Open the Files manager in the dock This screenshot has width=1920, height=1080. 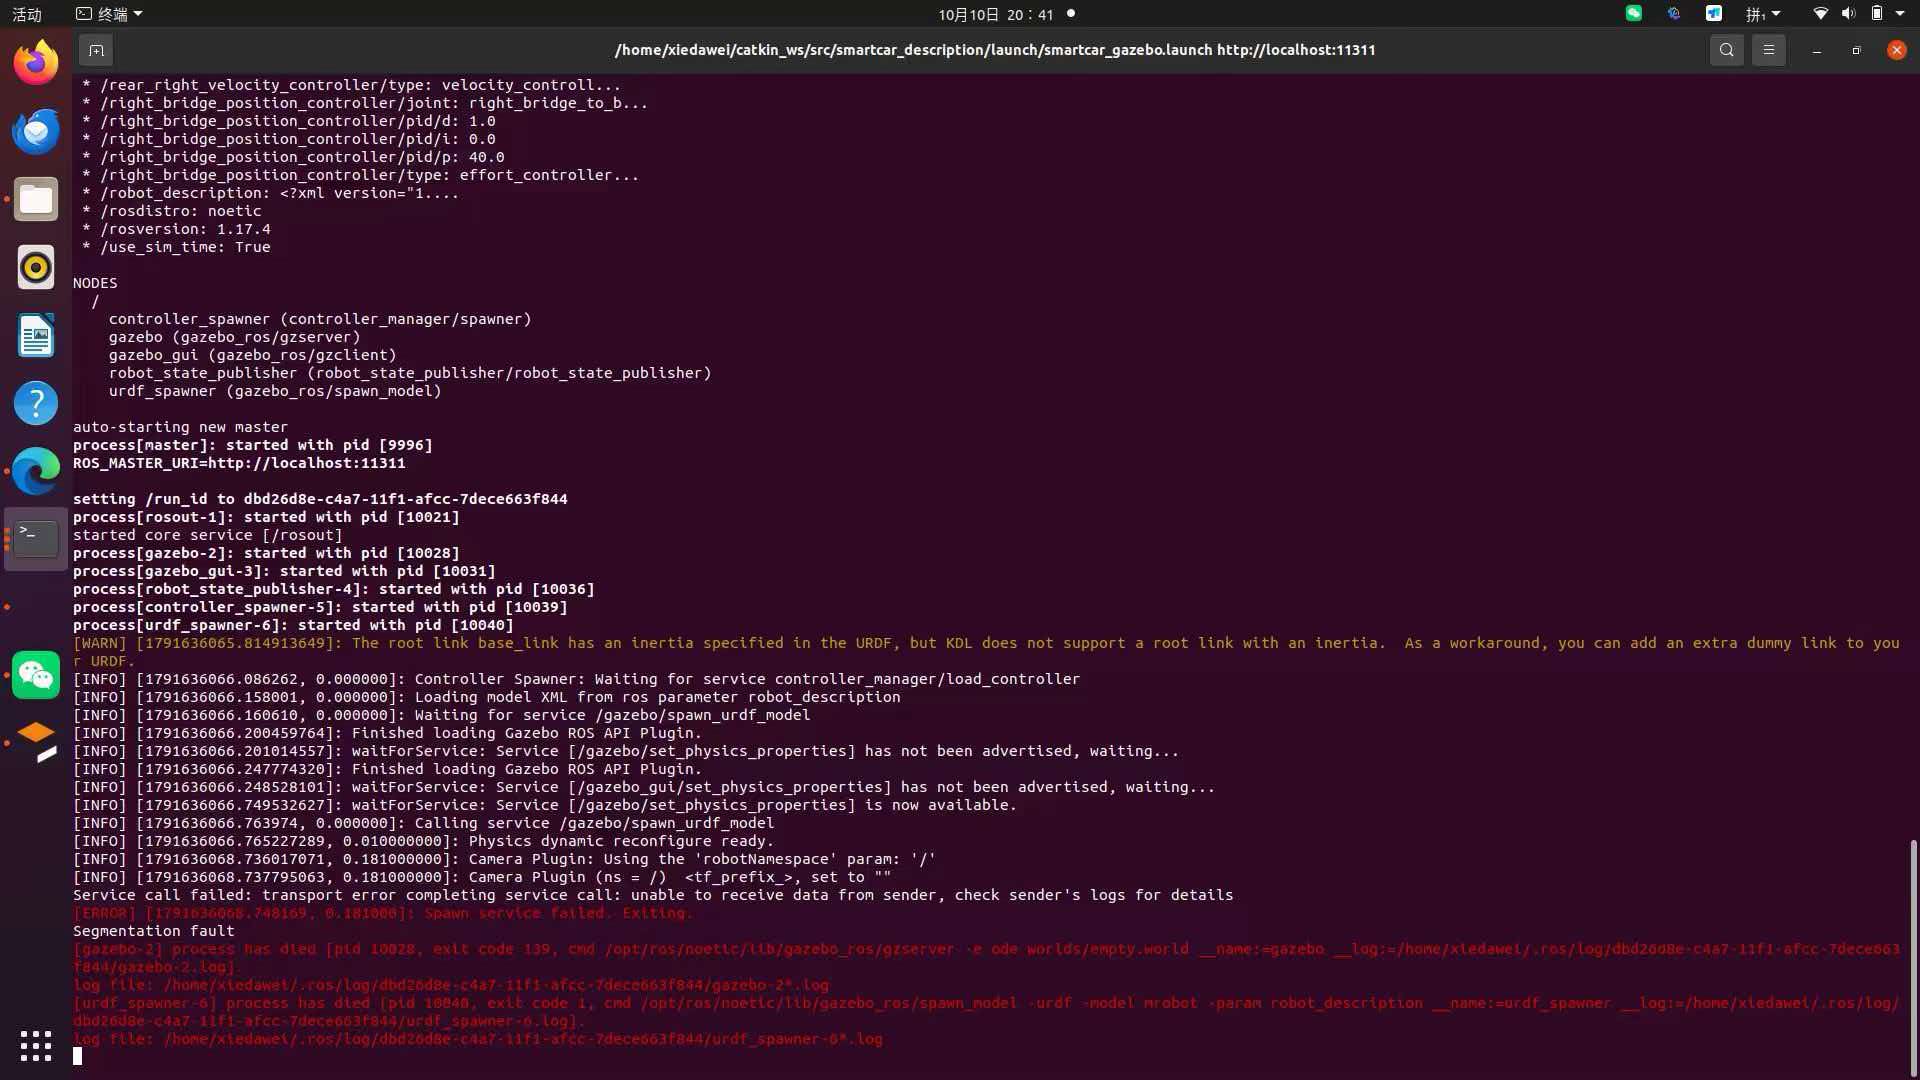[36, 199]
